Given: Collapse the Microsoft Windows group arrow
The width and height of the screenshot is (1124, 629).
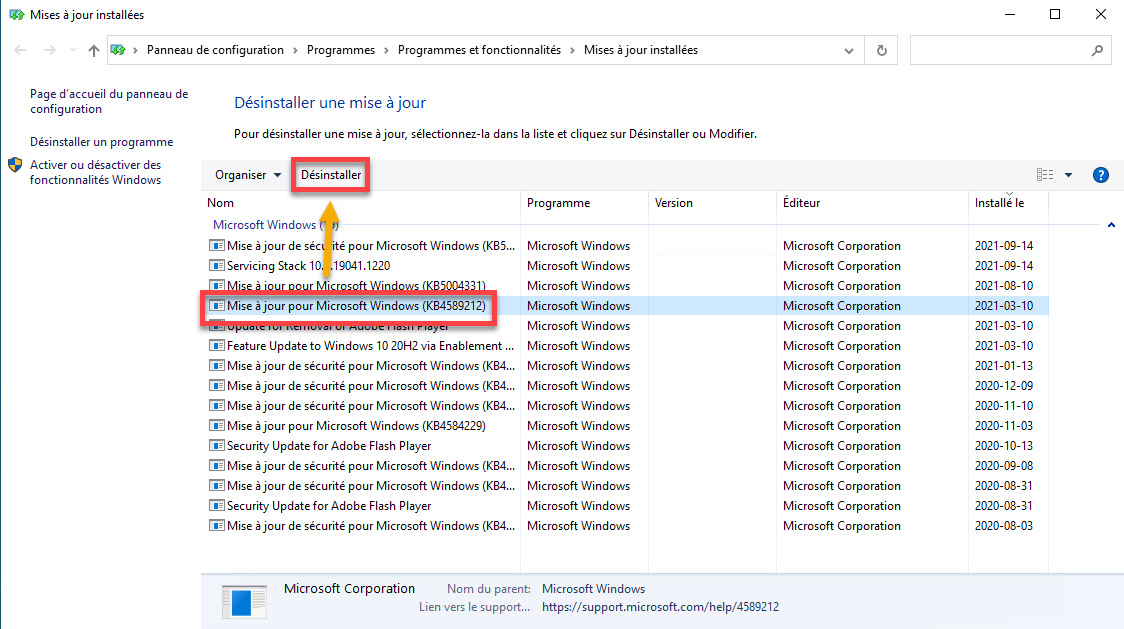Looking at the screenshot, I should click(1111, 225).
